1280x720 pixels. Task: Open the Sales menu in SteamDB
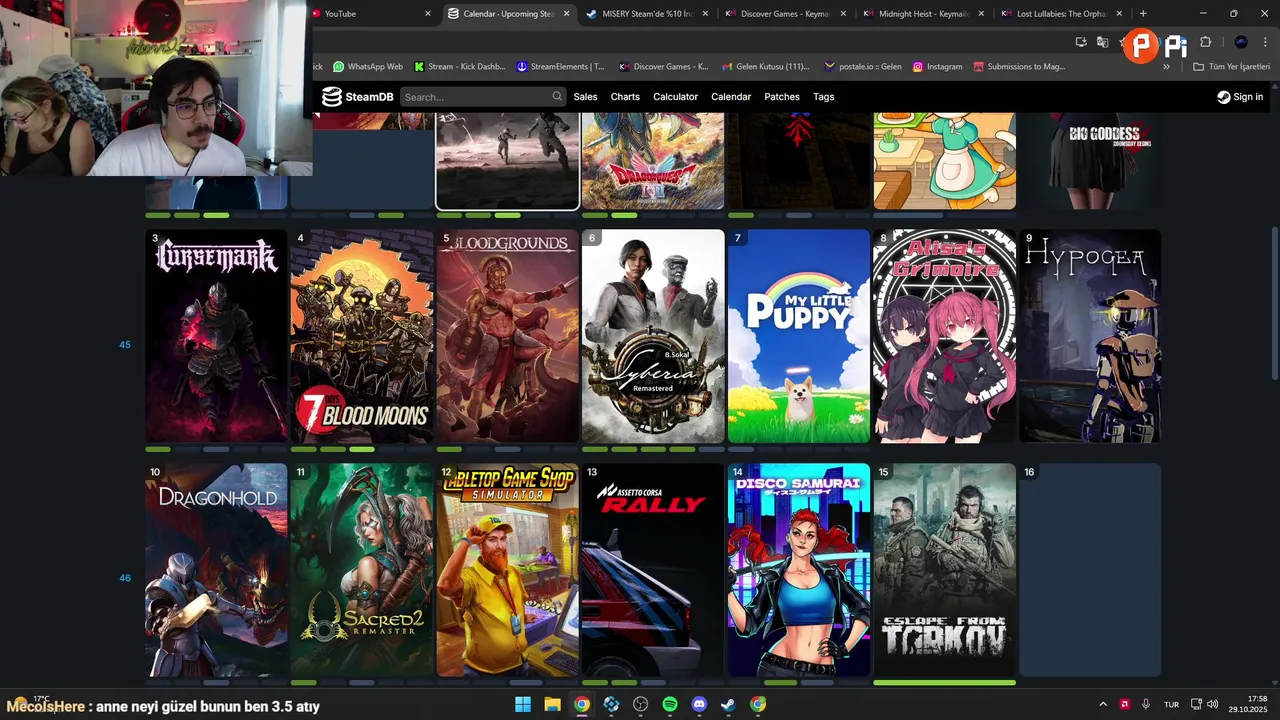pyautogui.click(x=585, y=97)
